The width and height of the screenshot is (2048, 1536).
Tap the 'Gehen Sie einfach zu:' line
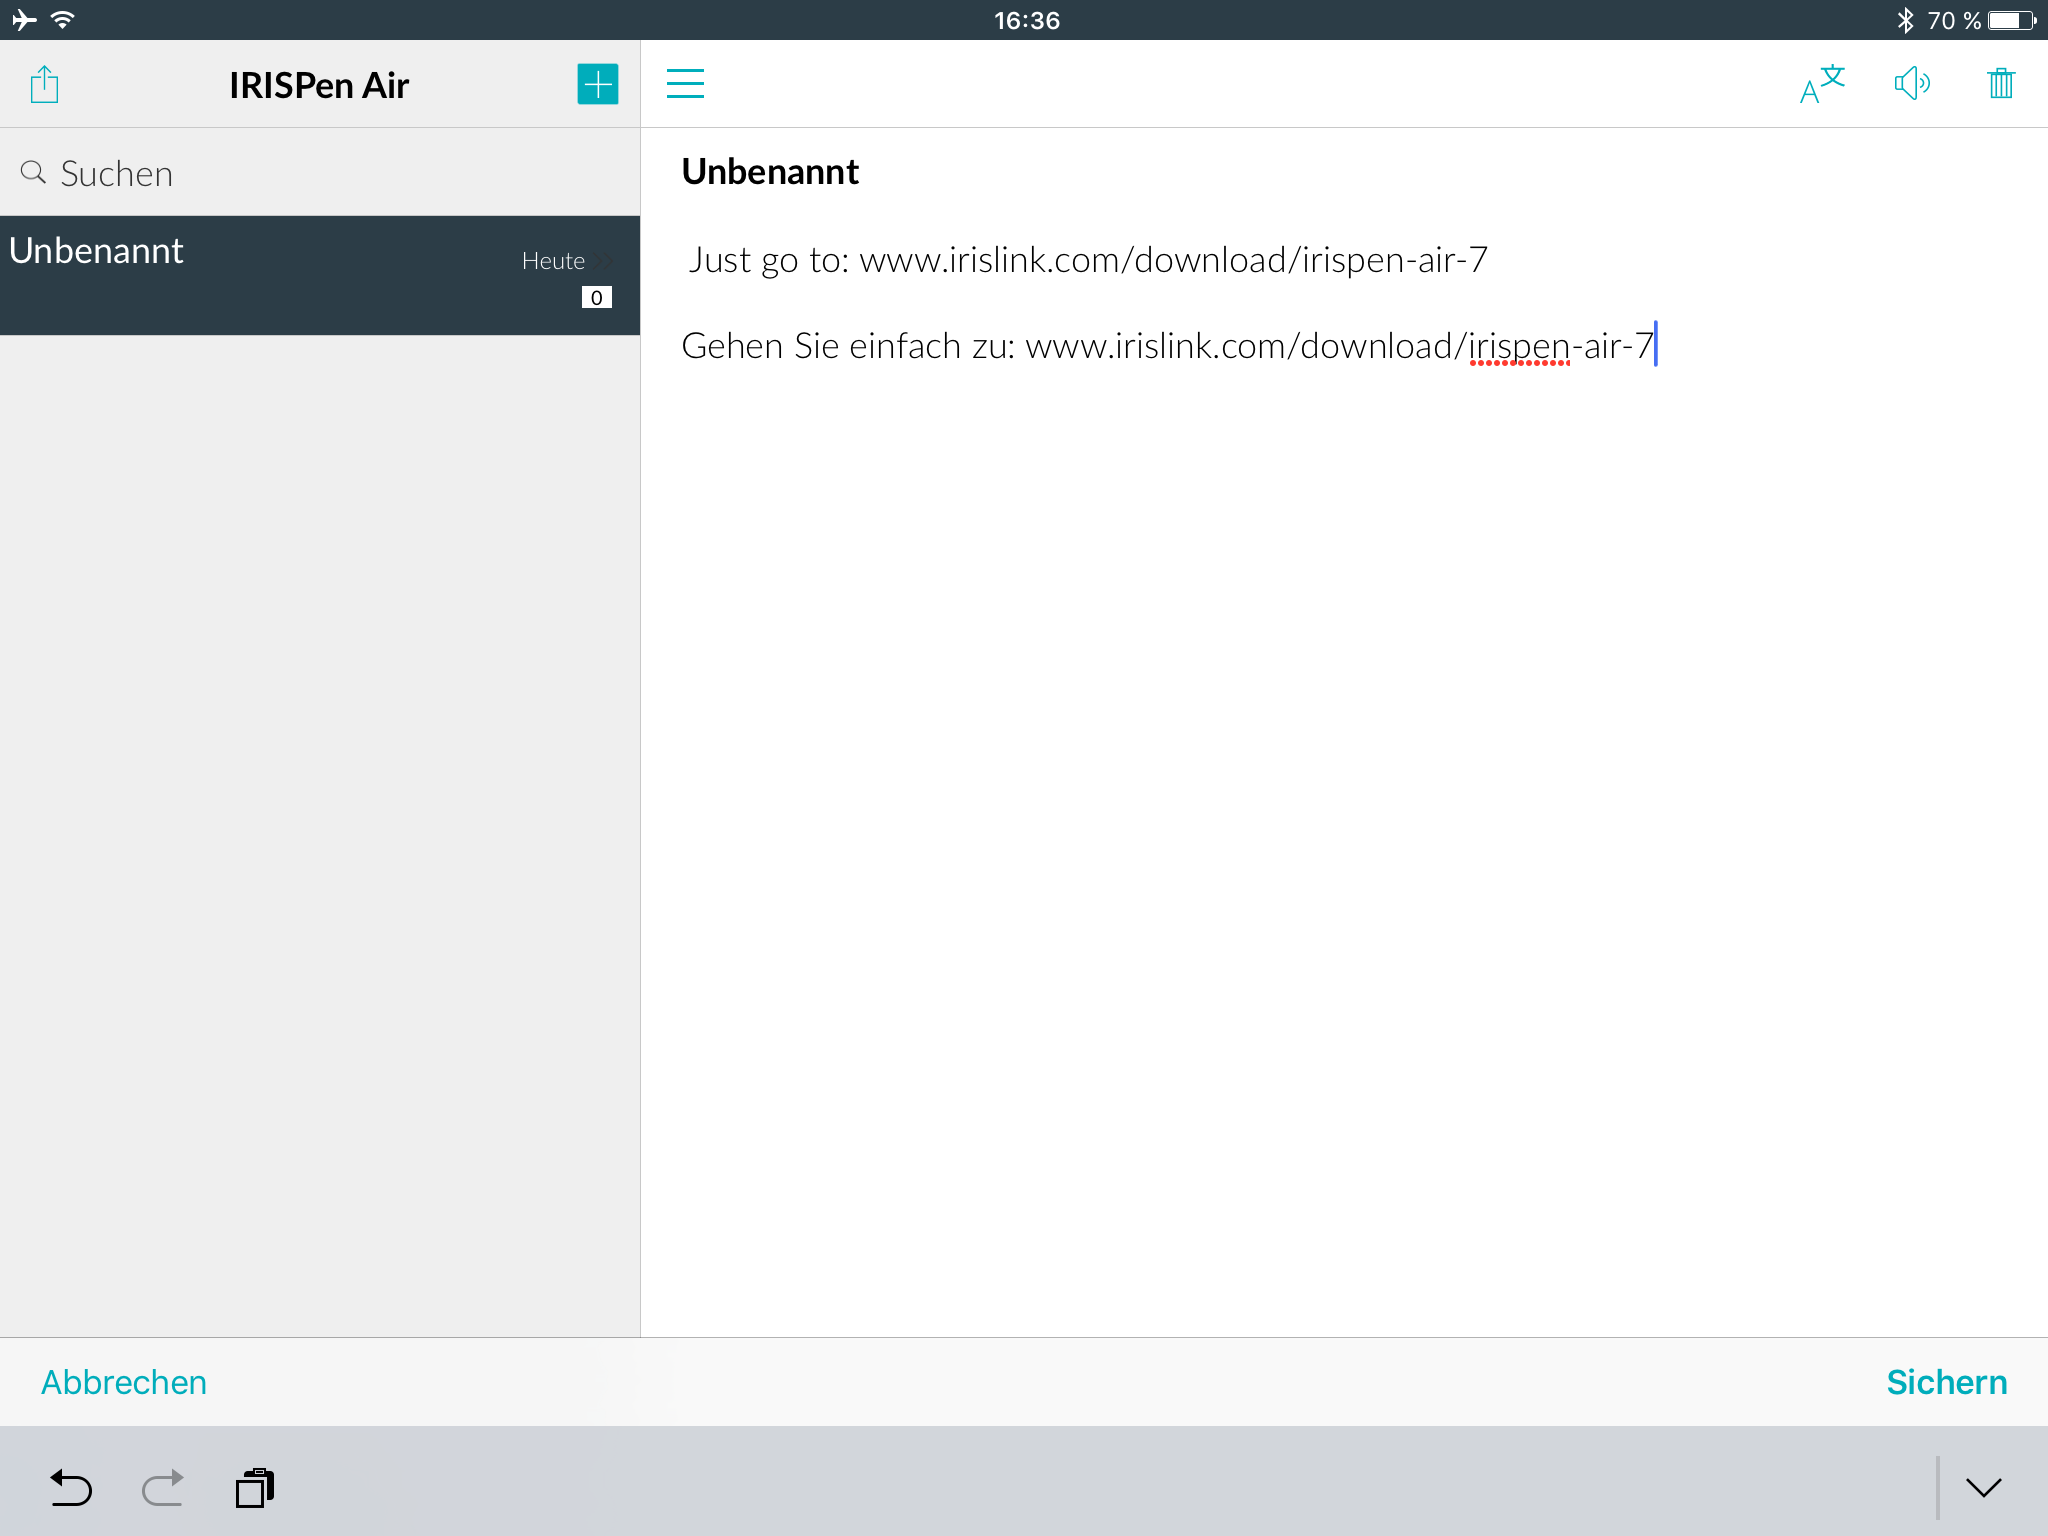click(1168, 346)
